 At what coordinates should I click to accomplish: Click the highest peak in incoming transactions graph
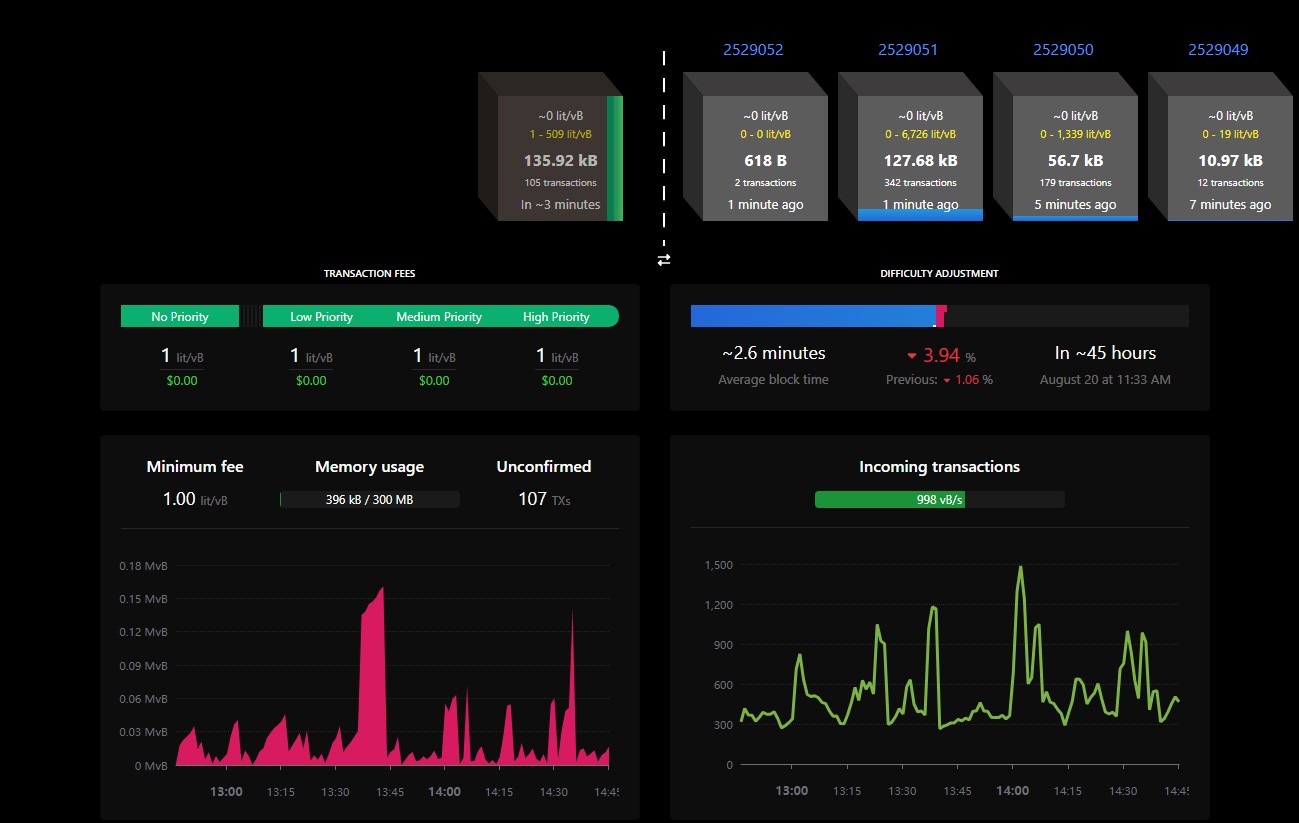coord(1020,568)
